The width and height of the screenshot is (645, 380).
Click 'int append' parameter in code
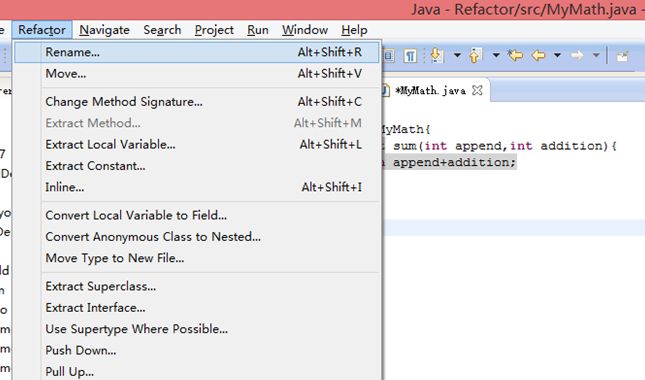(x=463, y=146)
